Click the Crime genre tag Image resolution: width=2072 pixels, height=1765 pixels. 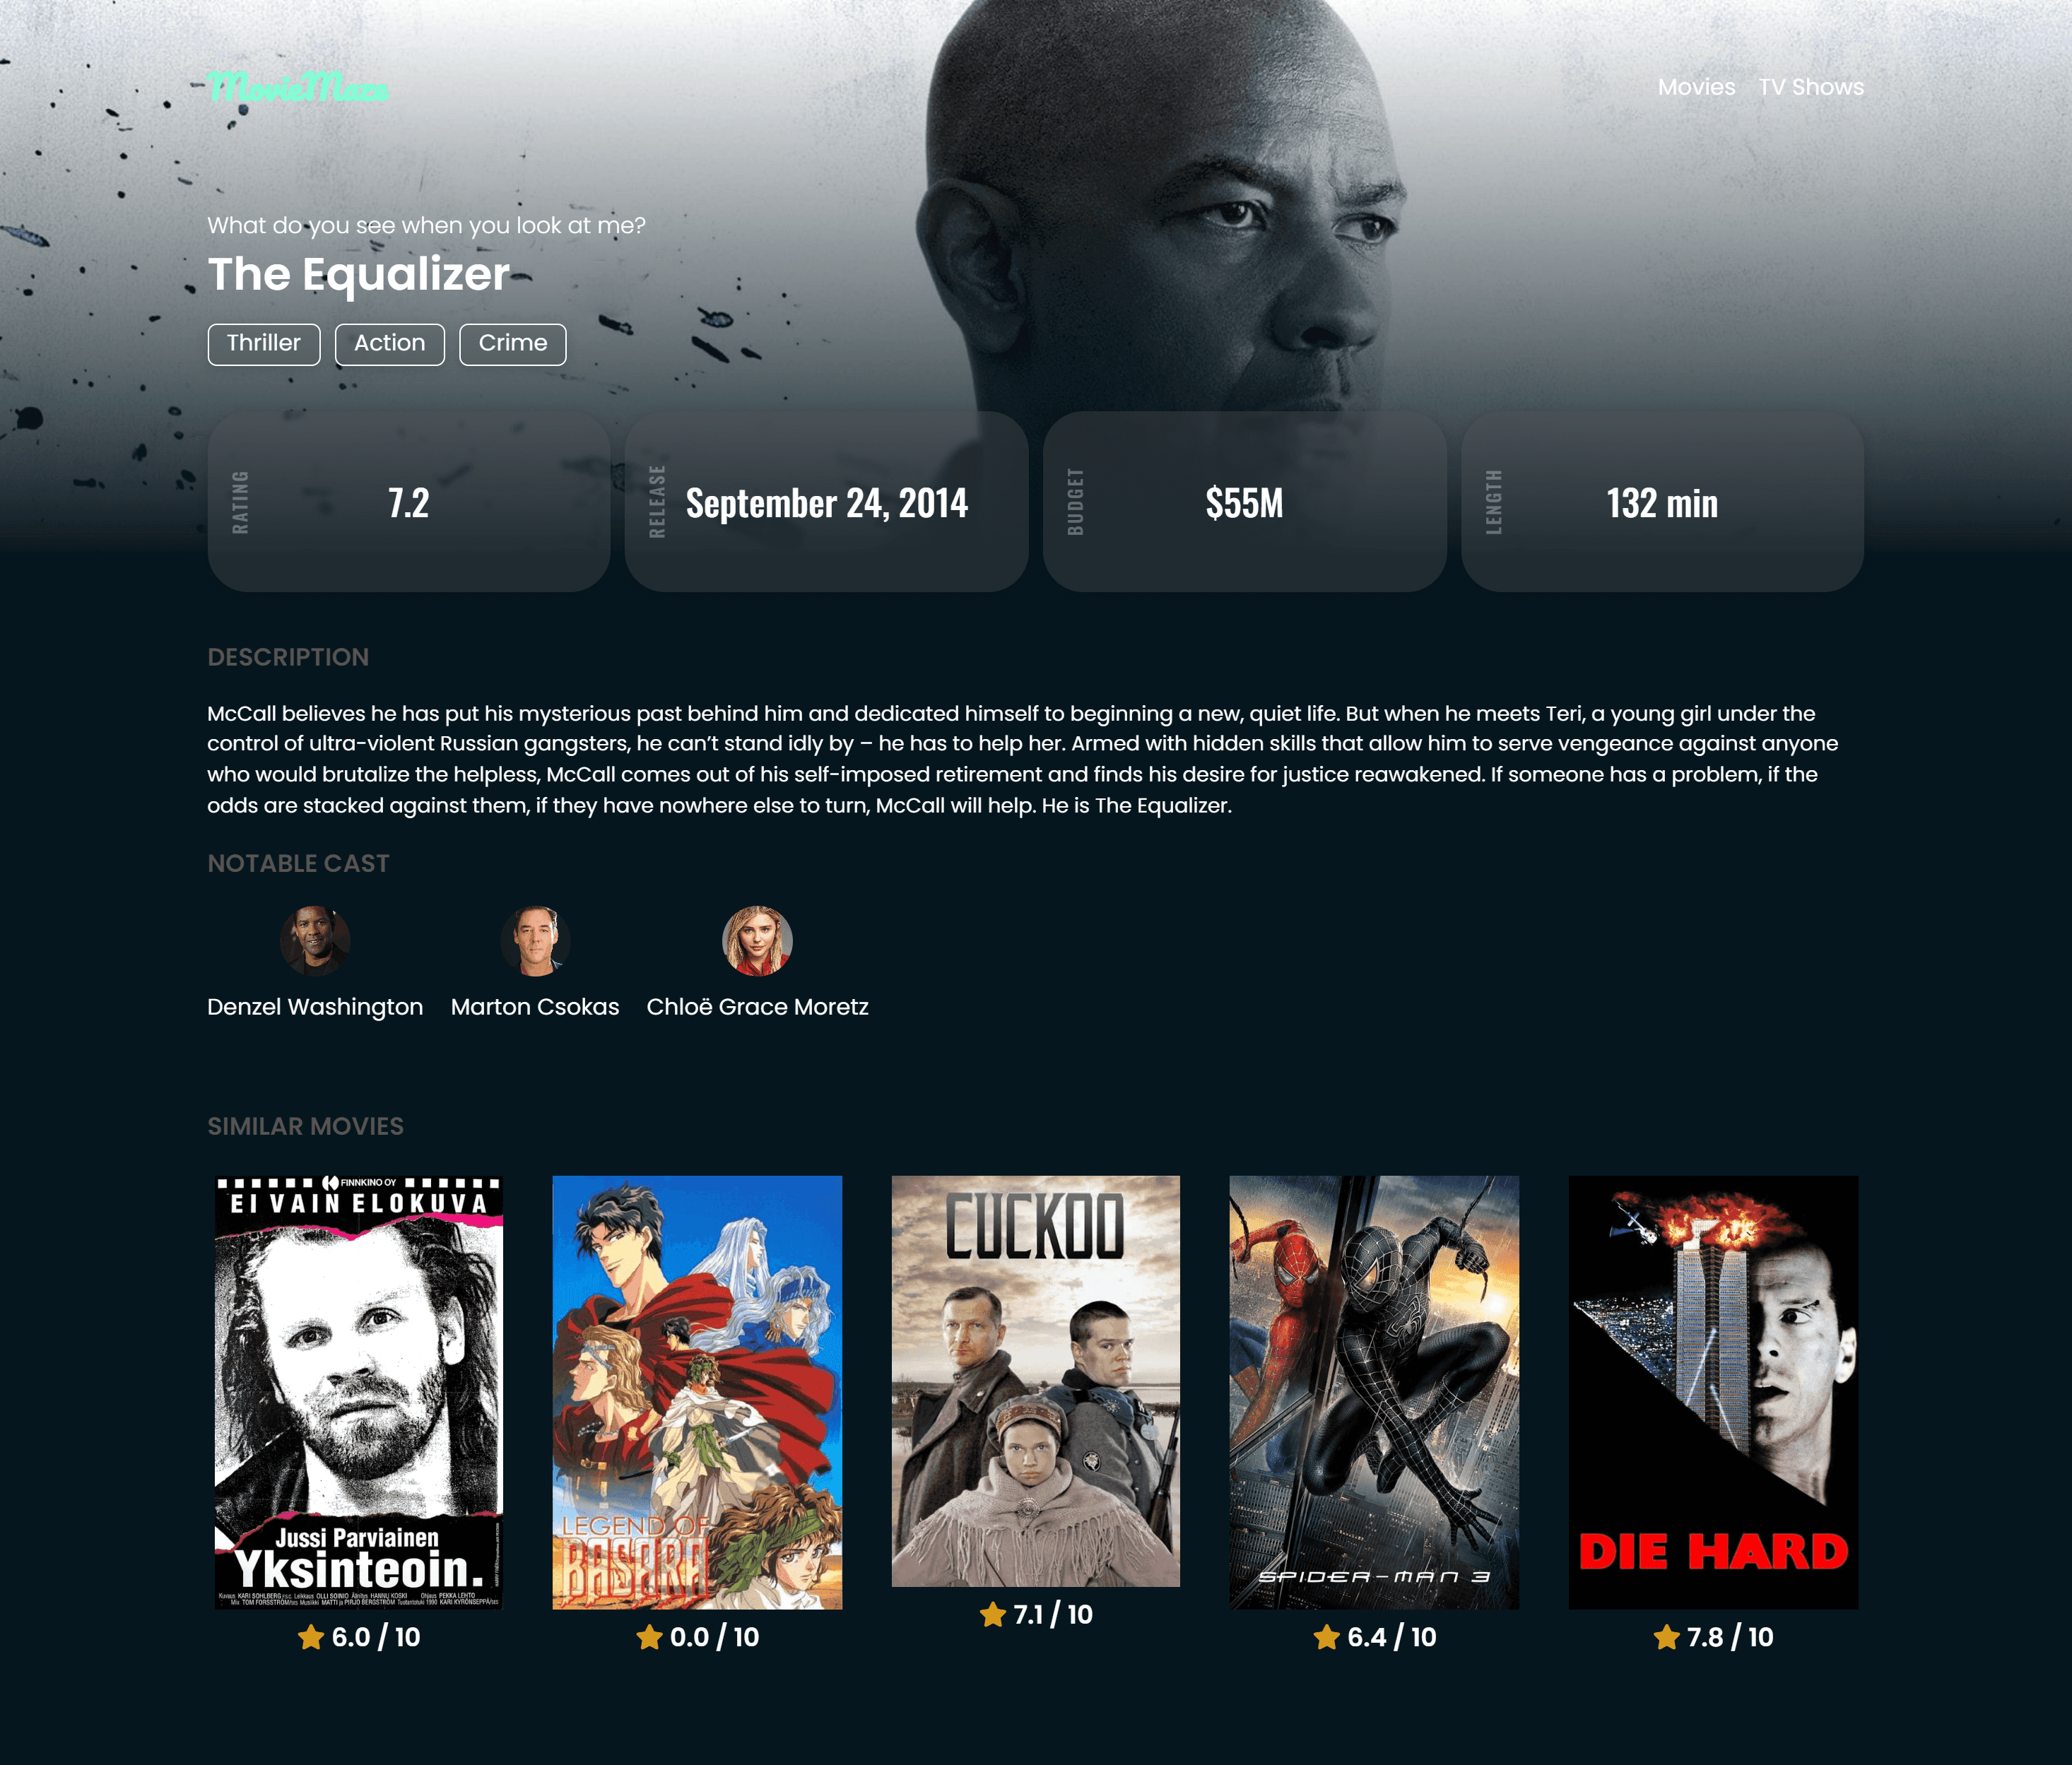click(513, 343)
